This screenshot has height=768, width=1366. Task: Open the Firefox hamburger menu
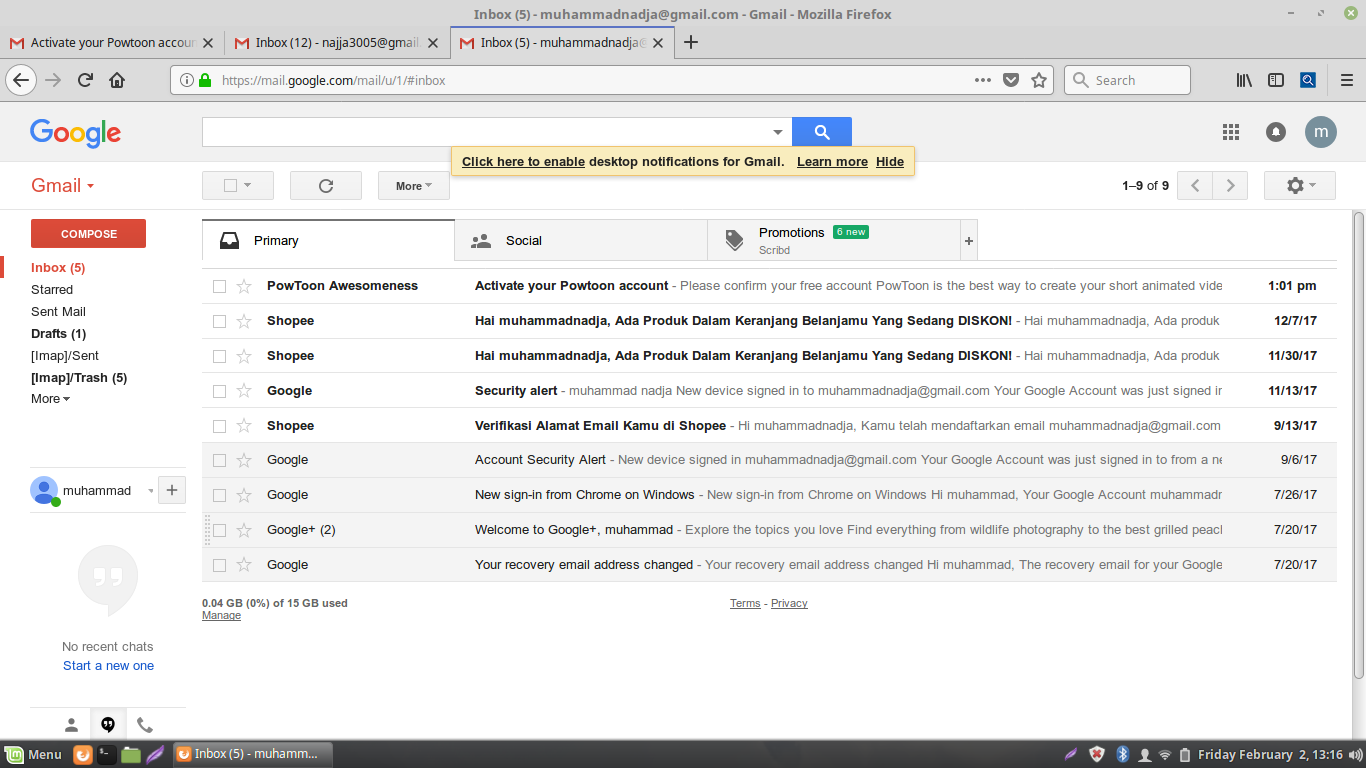click(x=1346, y=80)
